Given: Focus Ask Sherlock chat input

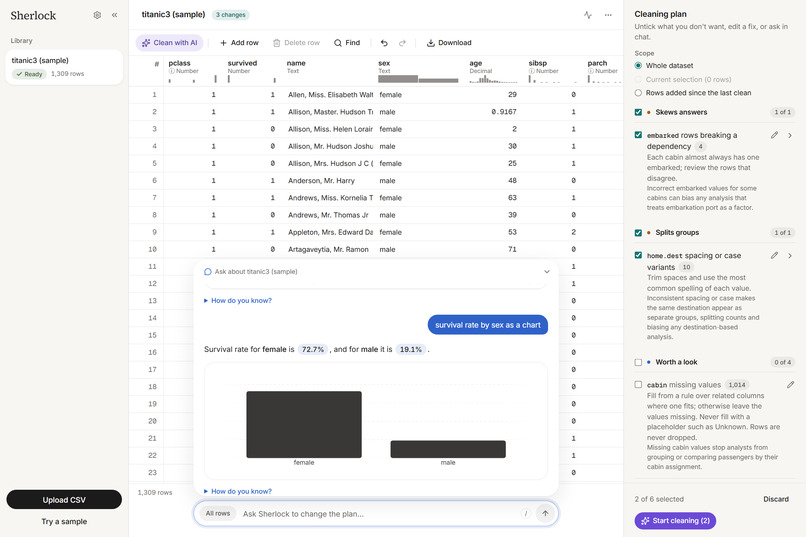Looking at the screenshot, I should pyautogui.click(x=378, y=514).
